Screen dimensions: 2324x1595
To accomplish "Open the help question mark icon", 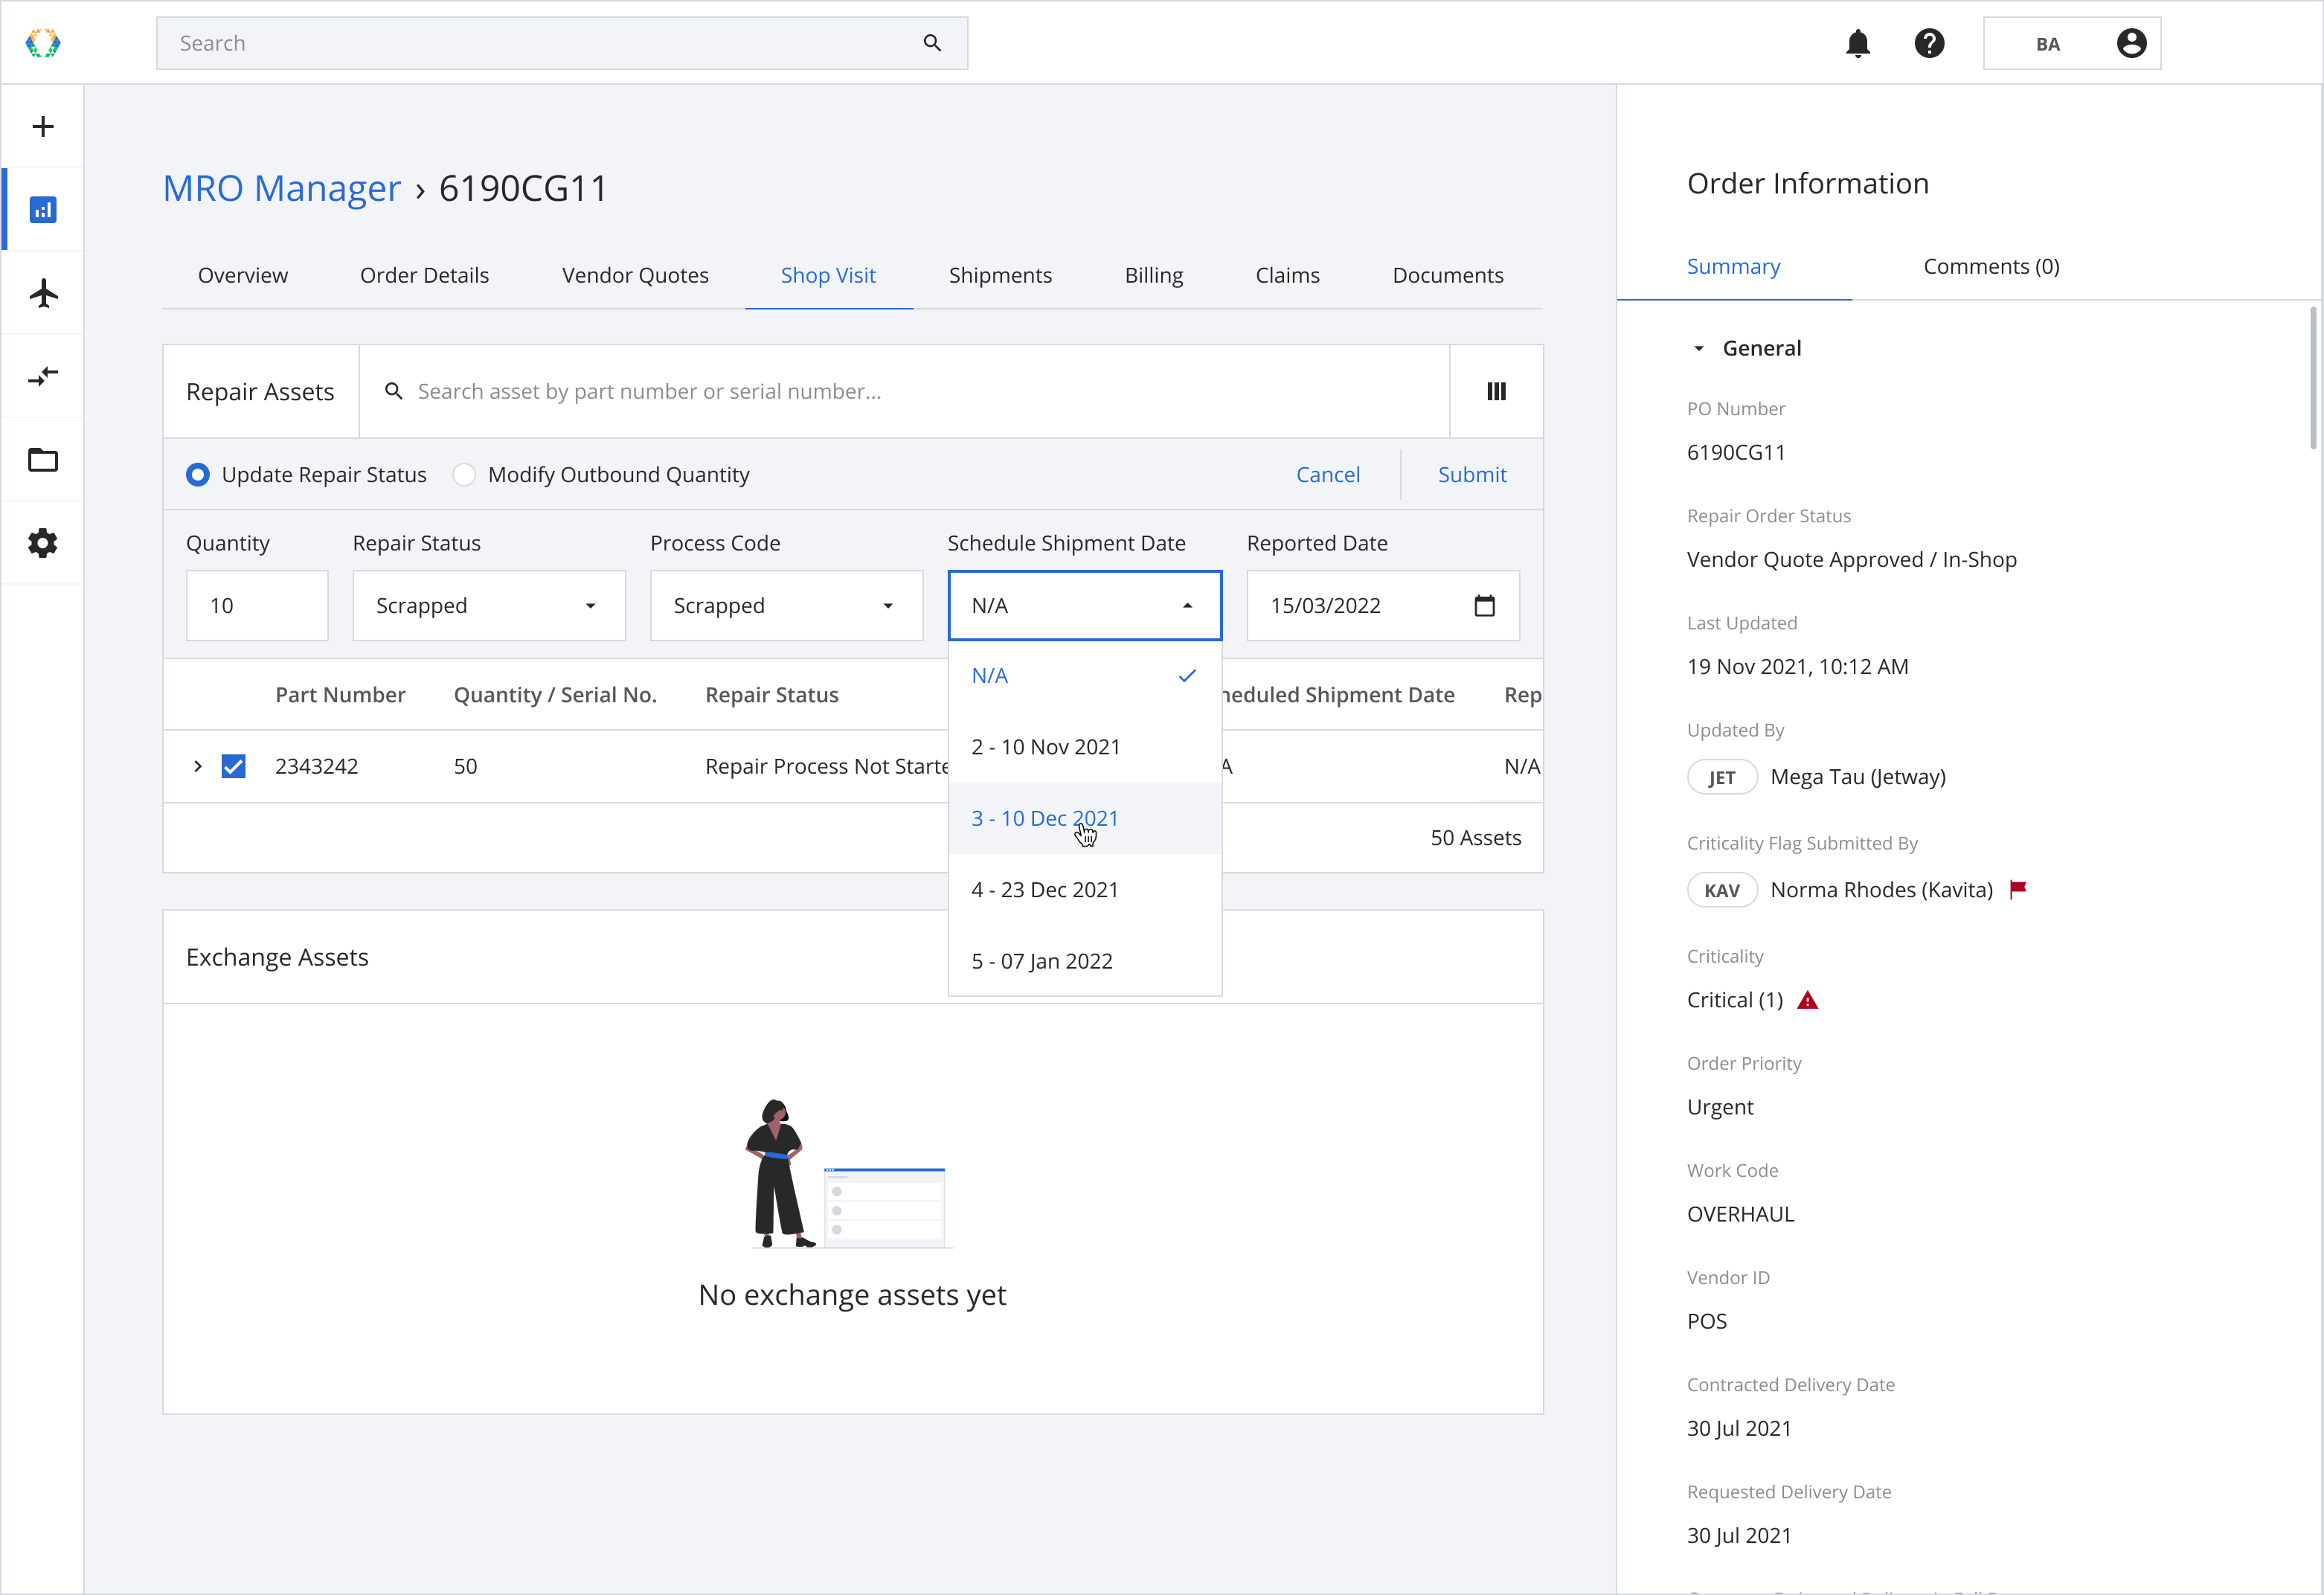I will tap(1929, 43).
